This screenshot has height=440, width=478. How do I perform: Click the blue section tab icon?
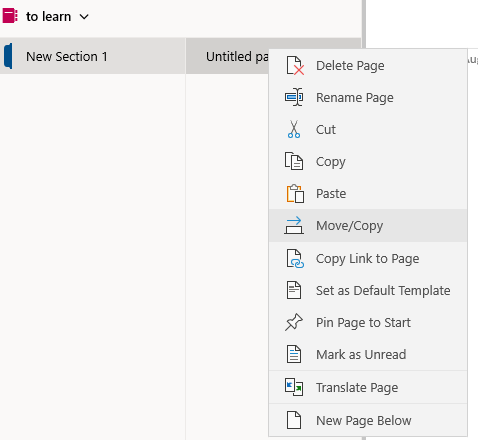pyautogui.click(x=8, y=56)
